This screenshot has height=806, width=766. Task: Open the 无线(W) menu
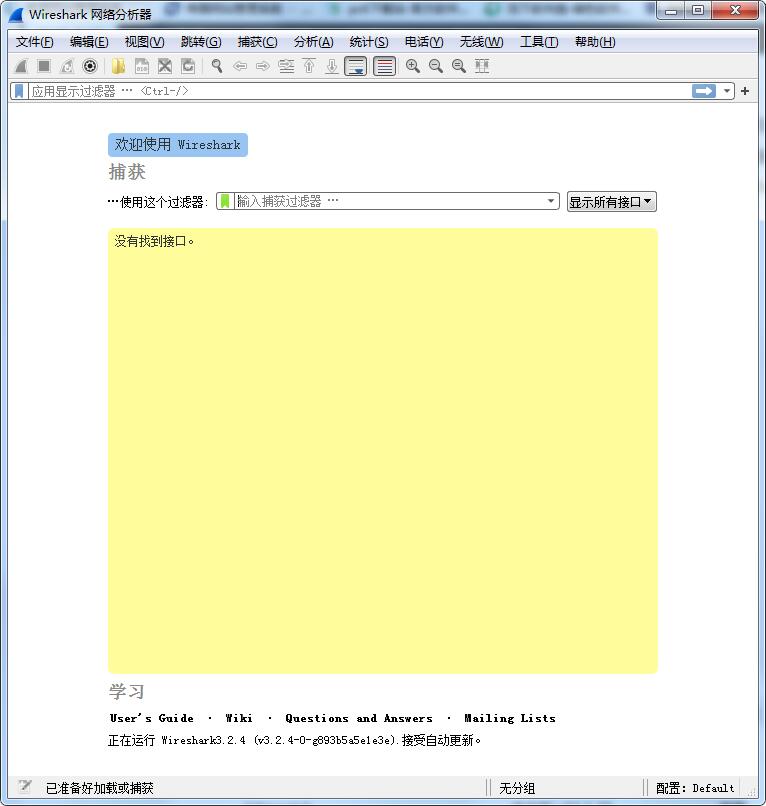pos(481,42)
